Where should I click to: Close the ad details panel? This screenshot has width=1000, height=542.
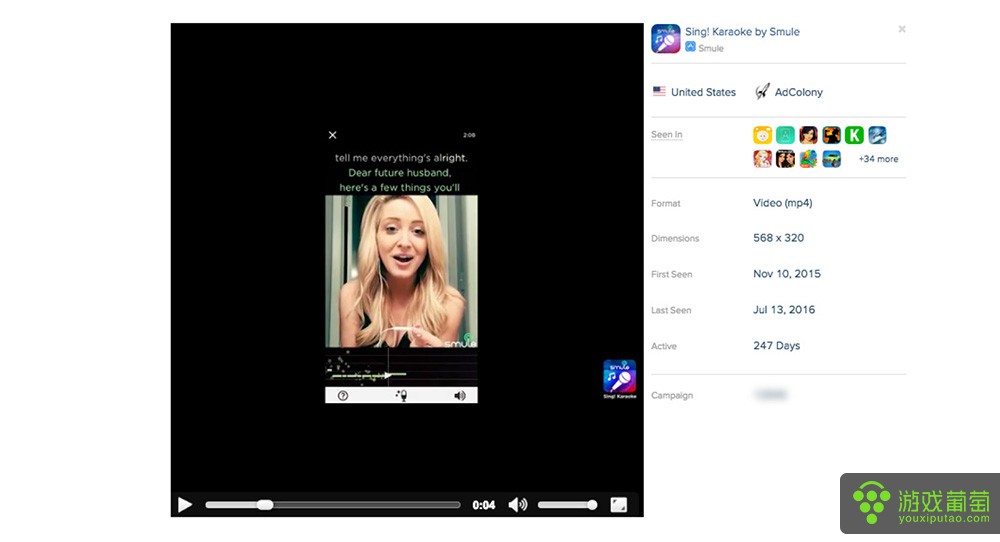pos(901,29)
